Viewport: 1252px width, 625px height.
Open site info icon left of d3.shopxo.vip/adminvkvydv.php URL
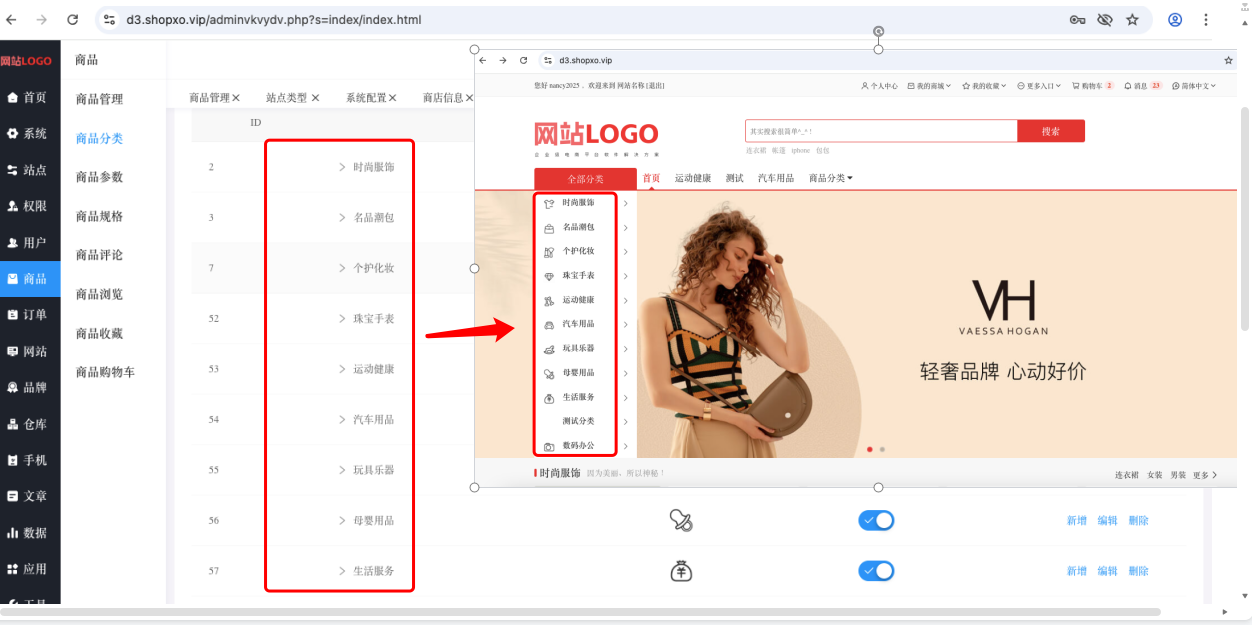pos(110,19)
